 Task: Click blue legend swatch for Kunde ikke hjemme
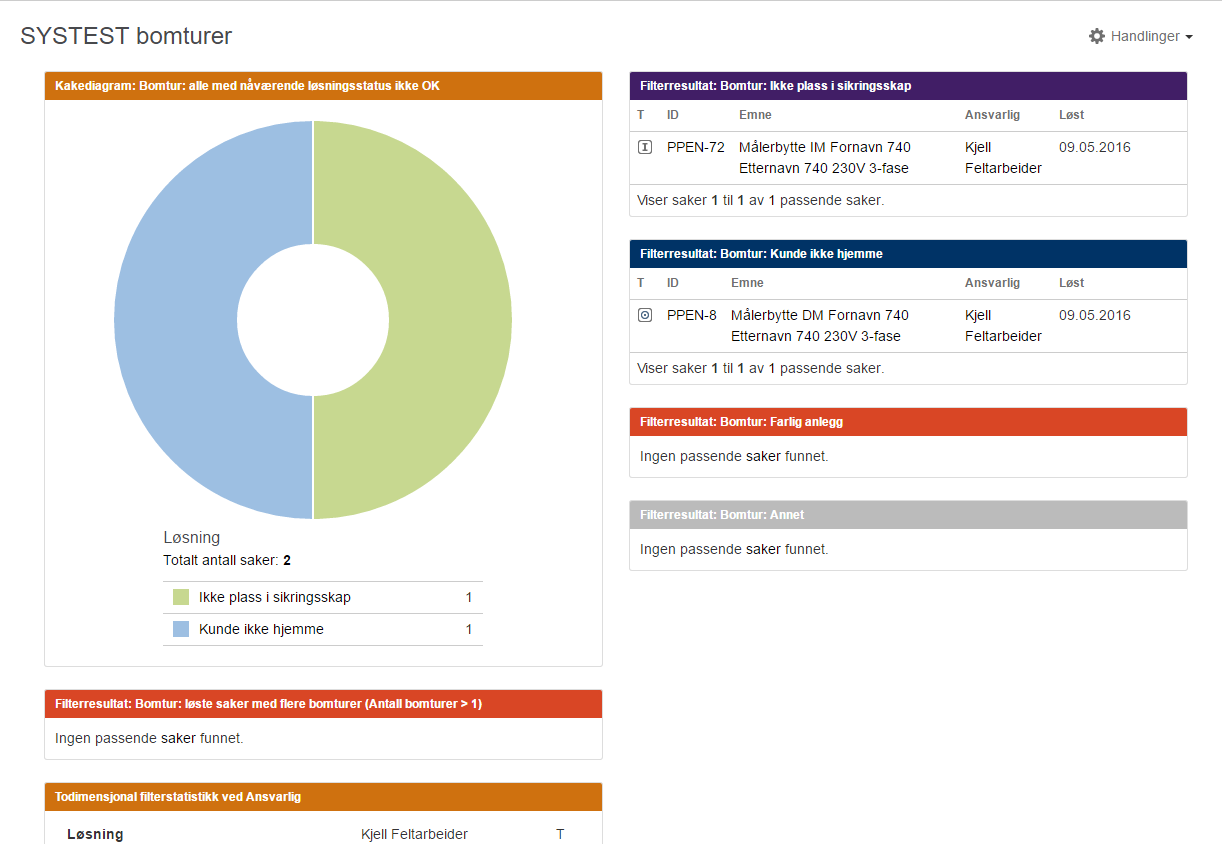tap(181, 629)
